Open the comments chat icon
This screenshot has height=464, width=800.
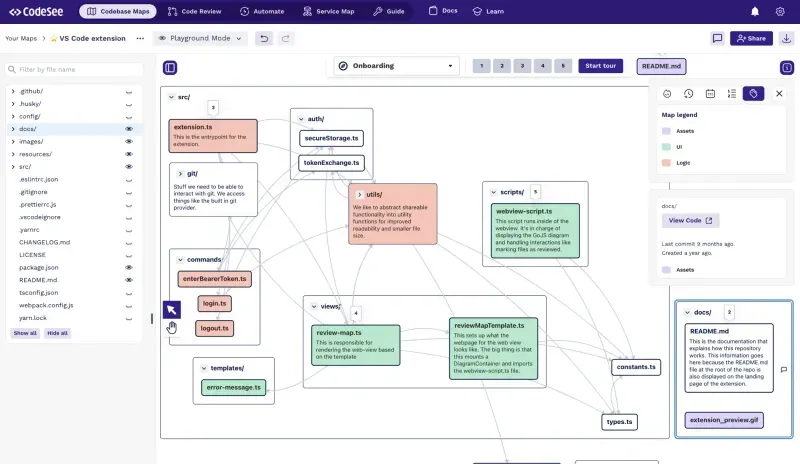[x=717, y=38]
